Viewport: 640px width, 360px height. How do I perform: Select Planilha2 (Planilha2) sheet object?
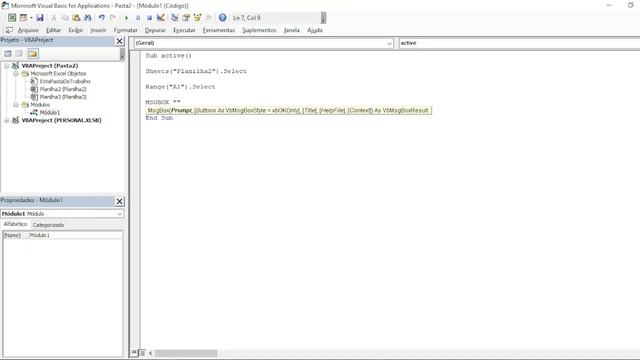63,89
